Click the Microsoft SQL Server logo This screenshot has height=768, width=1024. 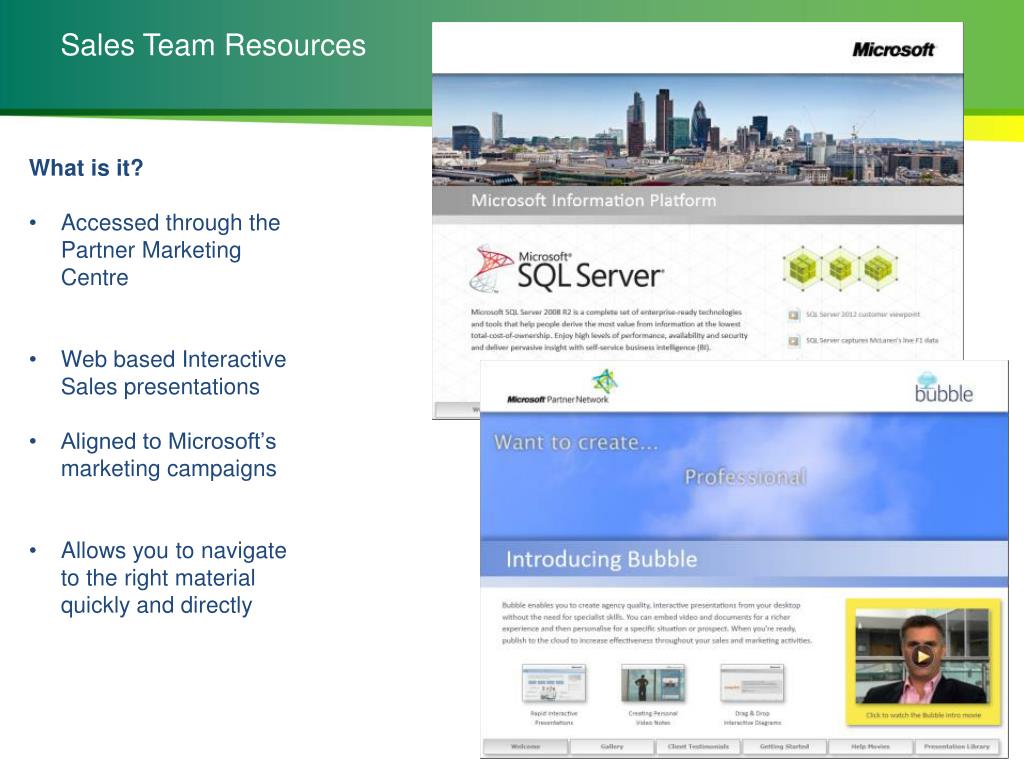[567, 268]
